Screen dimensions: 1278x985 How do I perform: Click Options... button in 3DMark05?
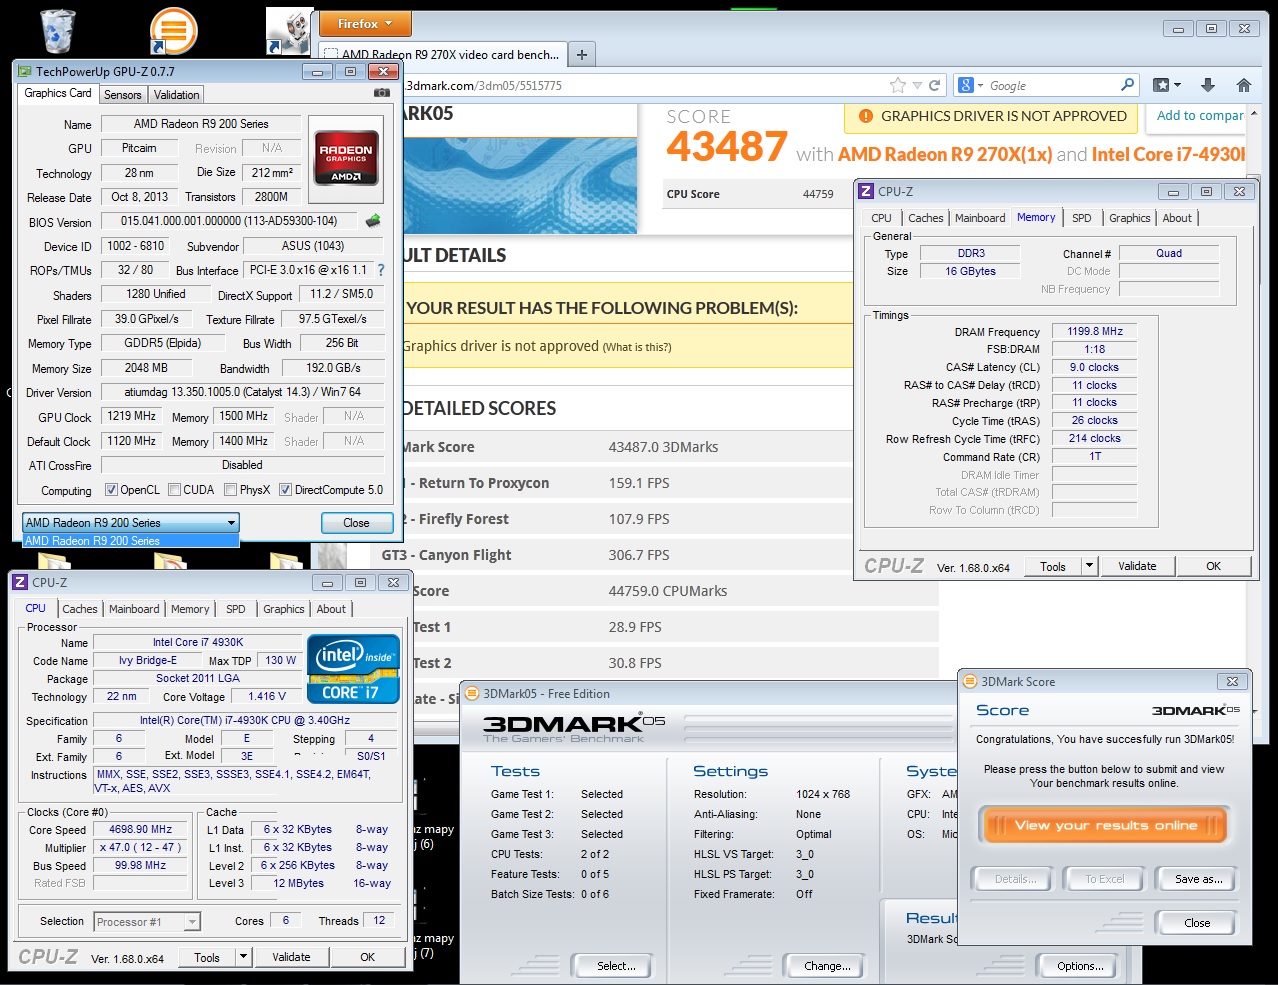(1080, 966)
